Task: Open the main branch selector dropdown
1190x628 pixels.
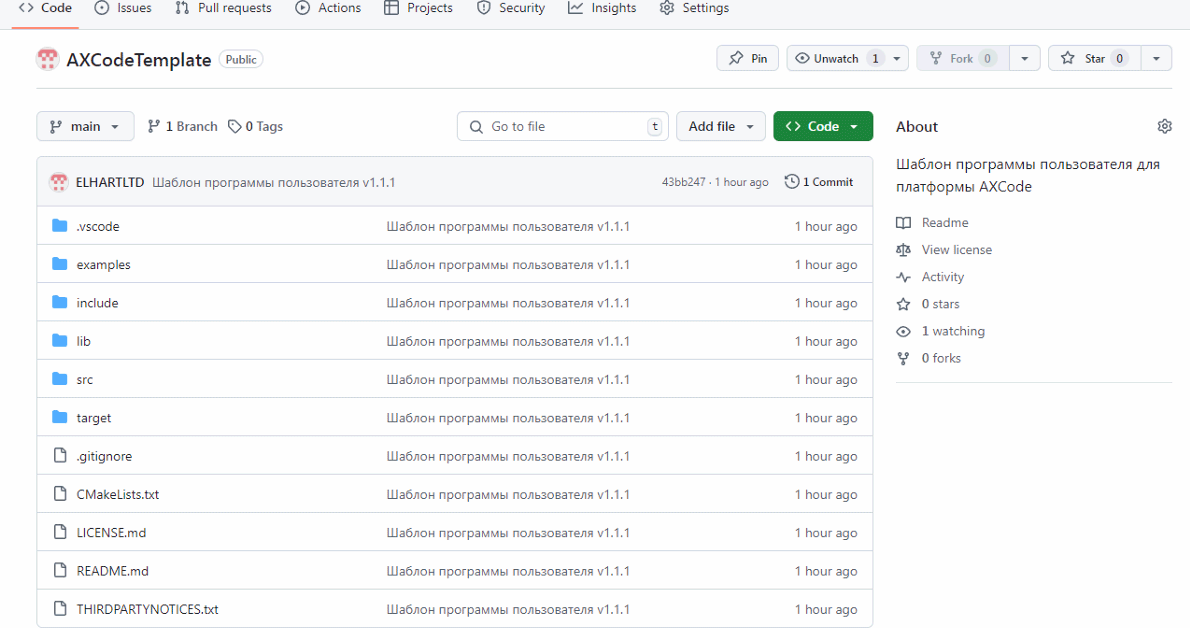Action: click(x=85, y=126)
